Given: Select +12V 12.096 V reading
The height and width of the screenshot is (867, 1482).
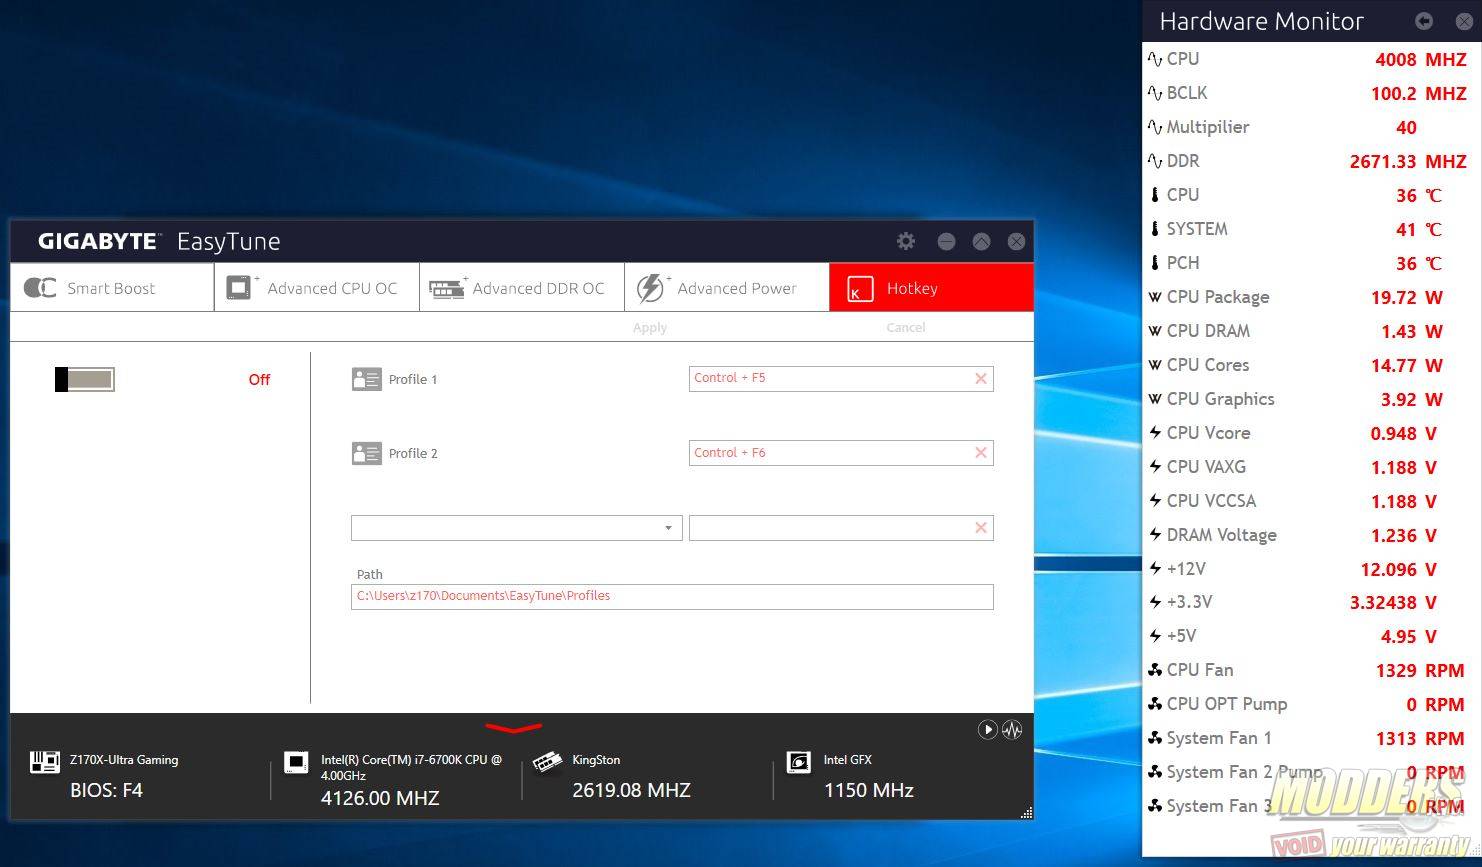Looking at the screenshot, I should pos(1399,569).
